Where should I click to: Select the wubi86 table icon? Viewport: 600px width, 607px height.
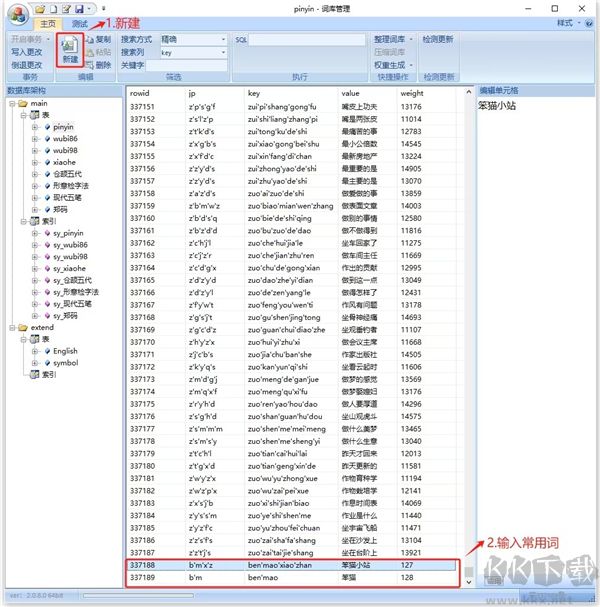[x=47, y=139]
